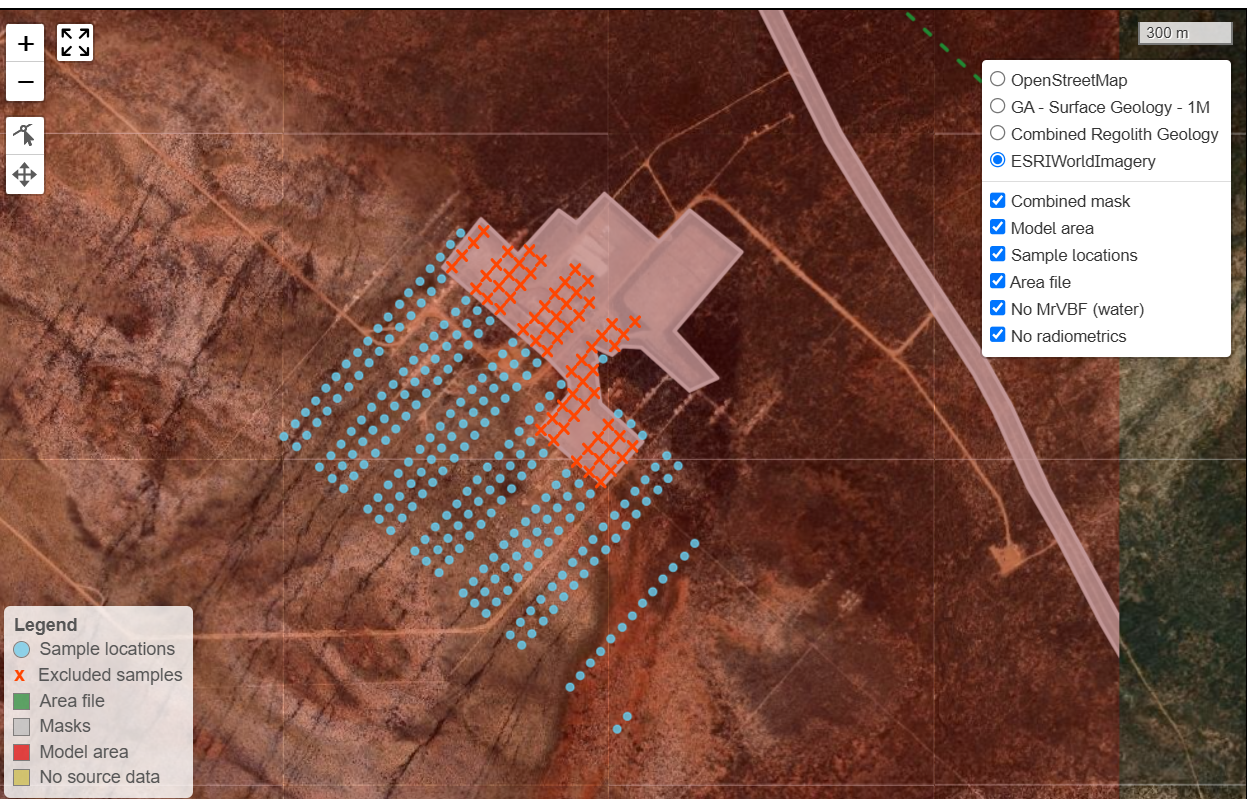Click the orange Excluded samples X symbol
This screenshot has width=1247, height=799.
(x=20, y=675)
